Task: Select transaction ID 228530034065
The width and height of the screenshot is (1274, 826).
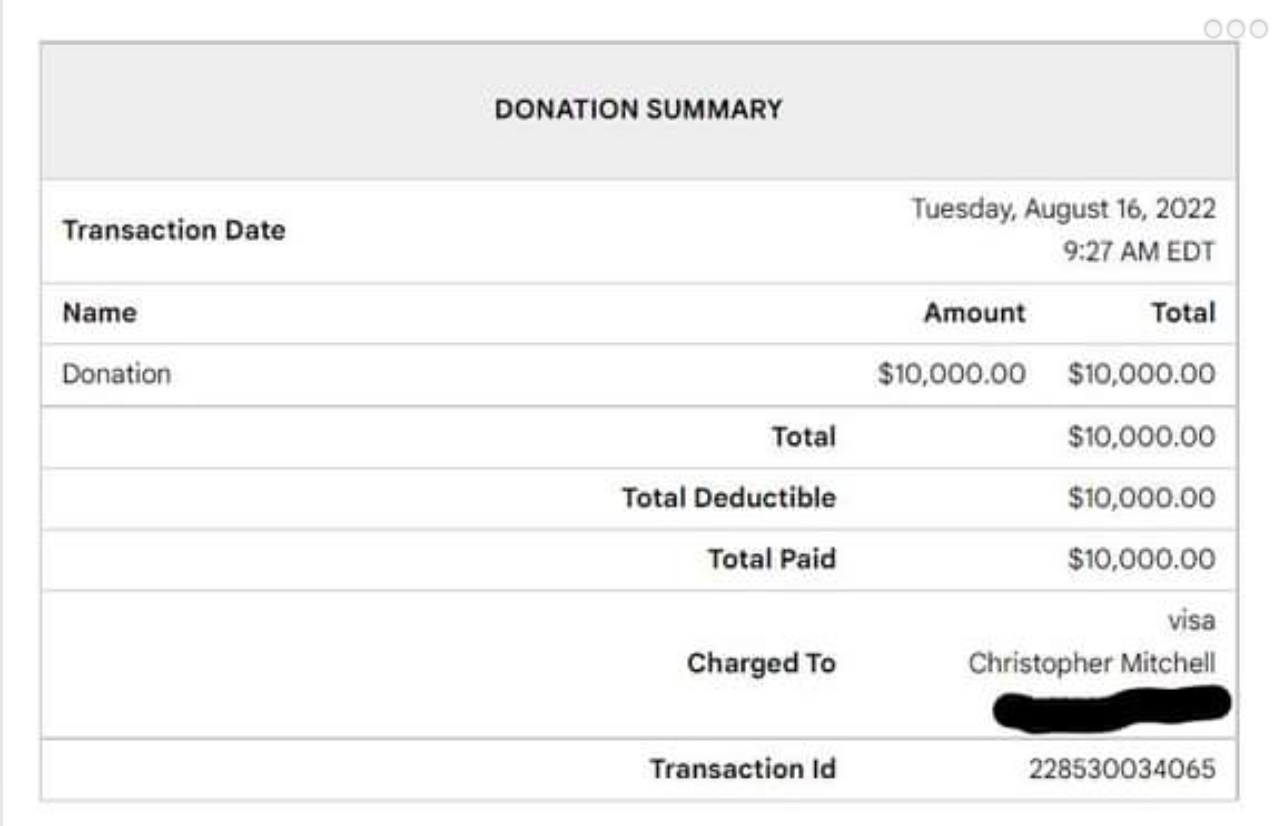Action: coord(1122,769)
